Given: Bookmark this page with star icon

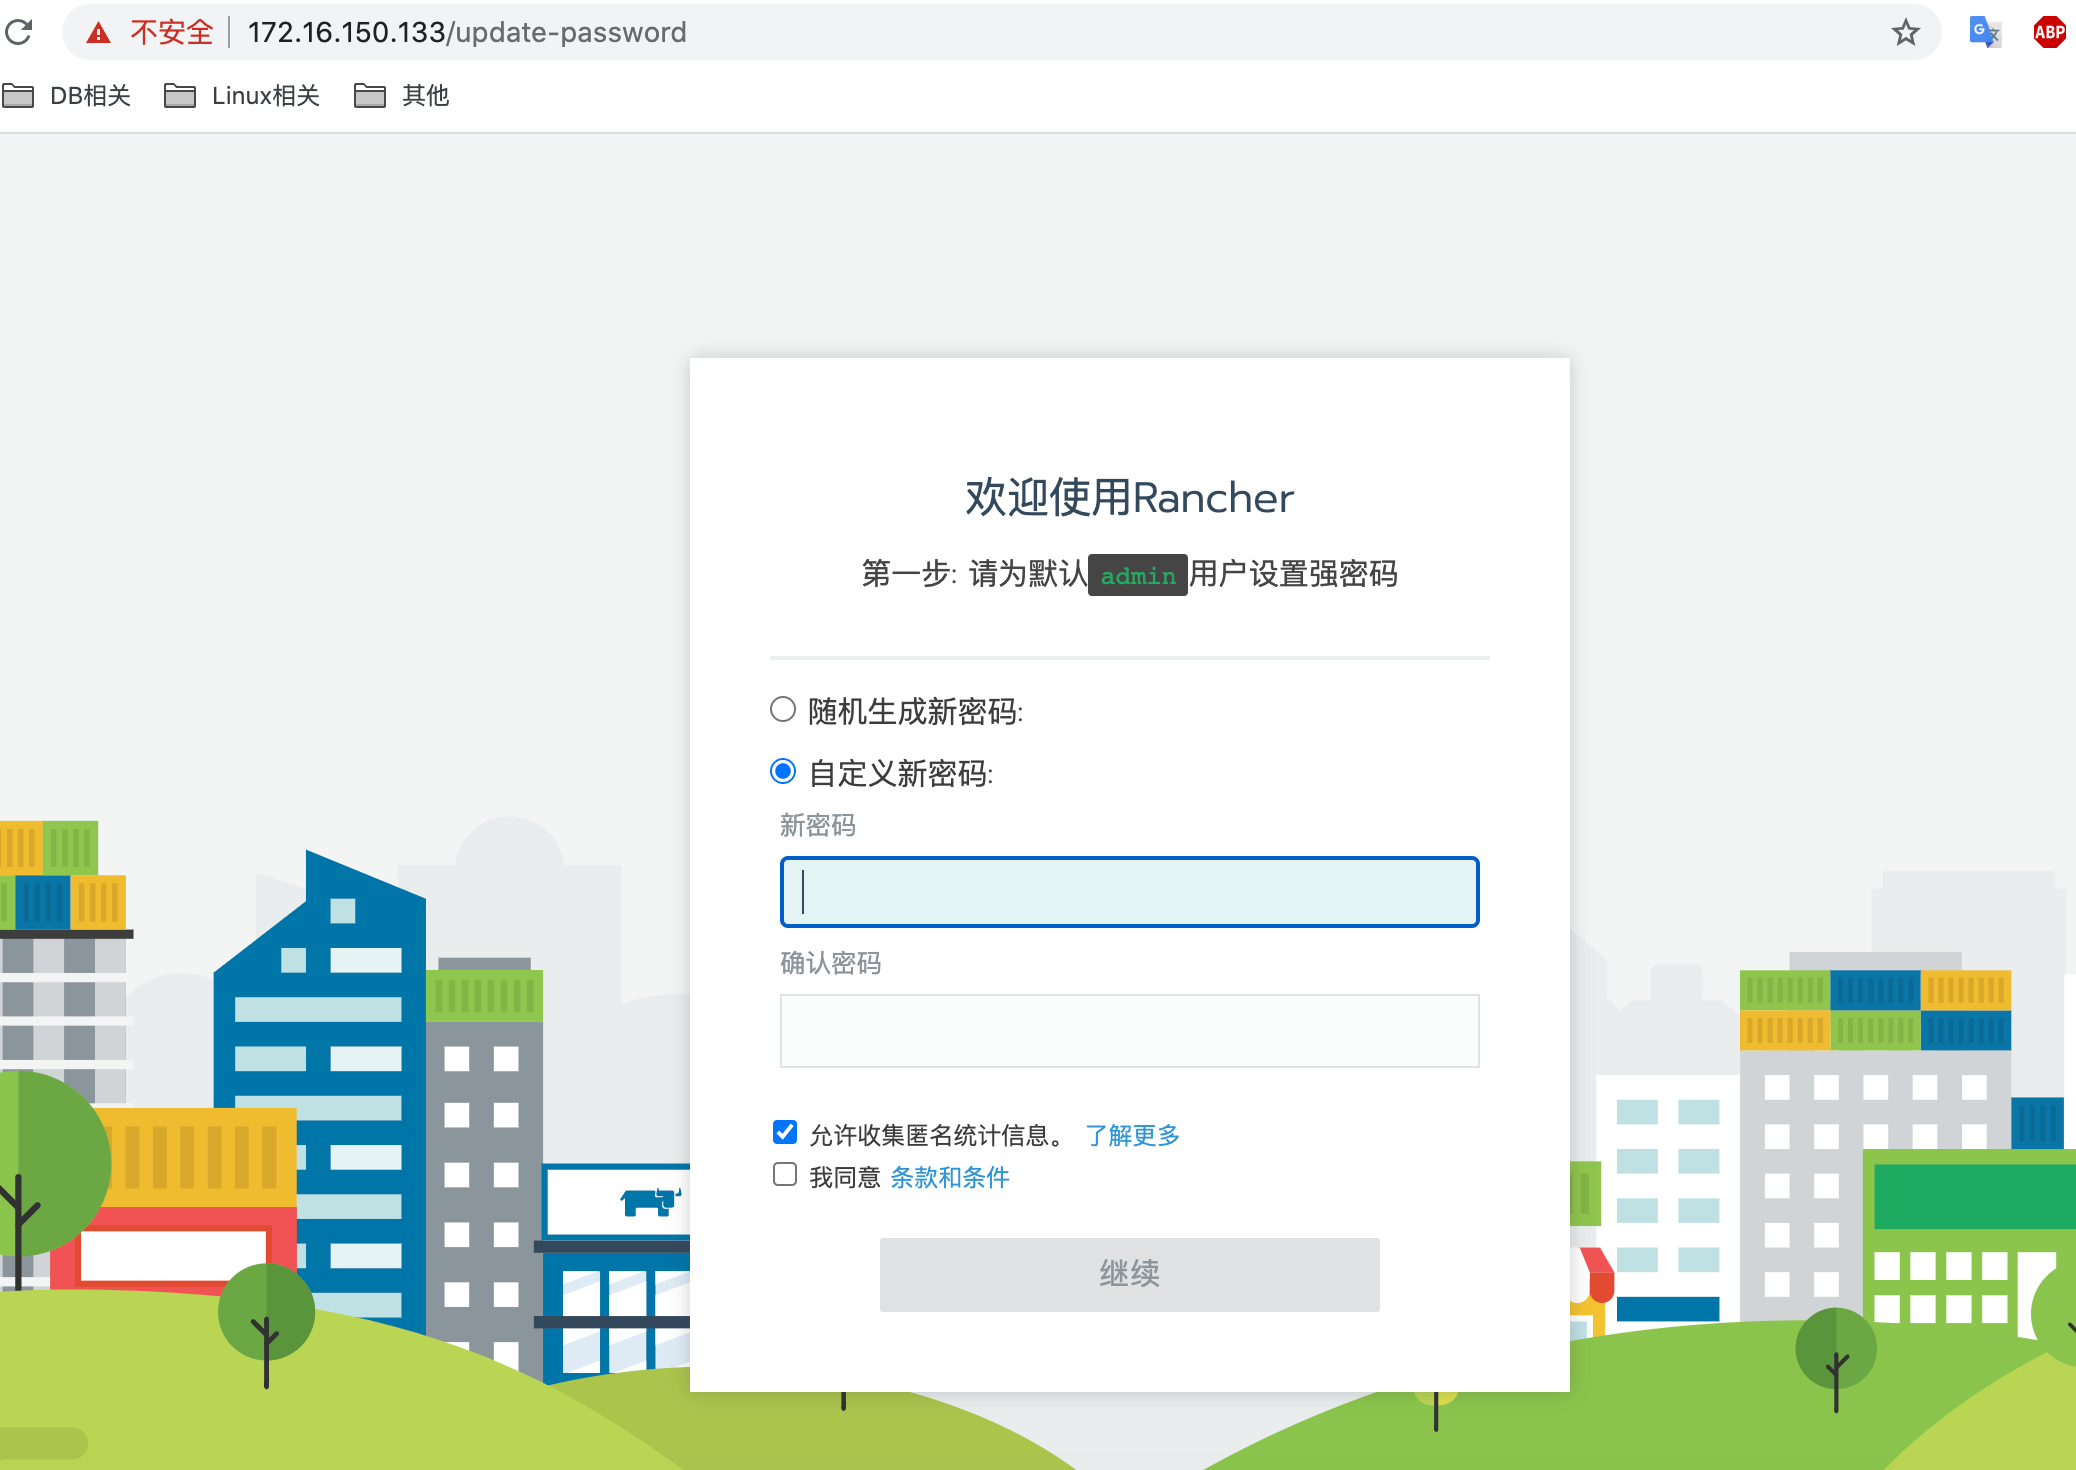Looking at the screenshot, I should [x=1905, y=33].
